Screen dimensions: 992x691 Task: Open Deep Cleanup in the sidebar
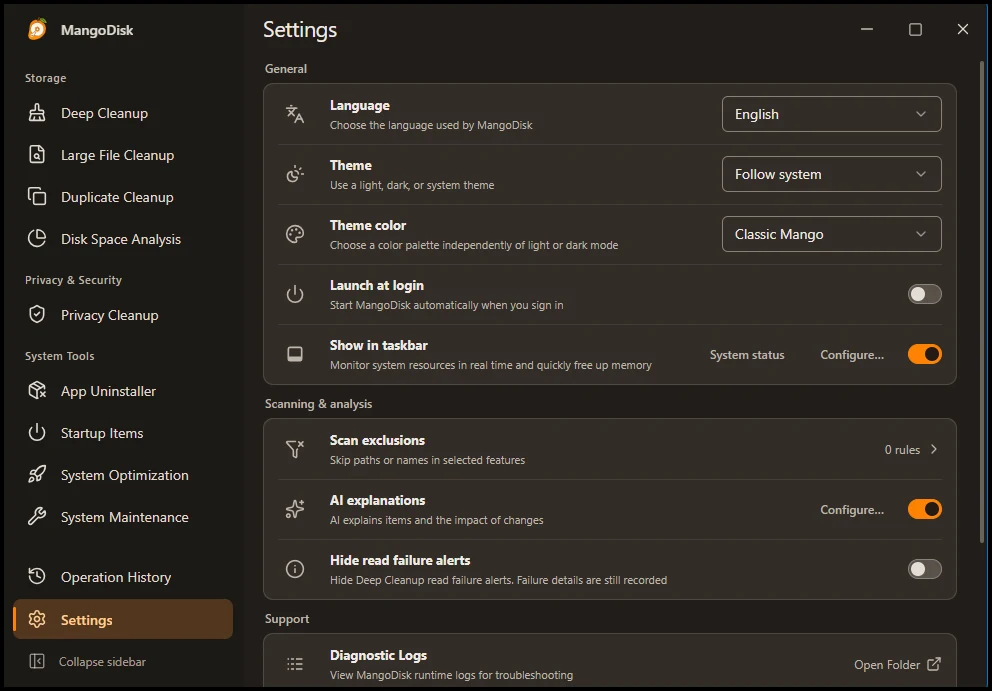[123, 113]
